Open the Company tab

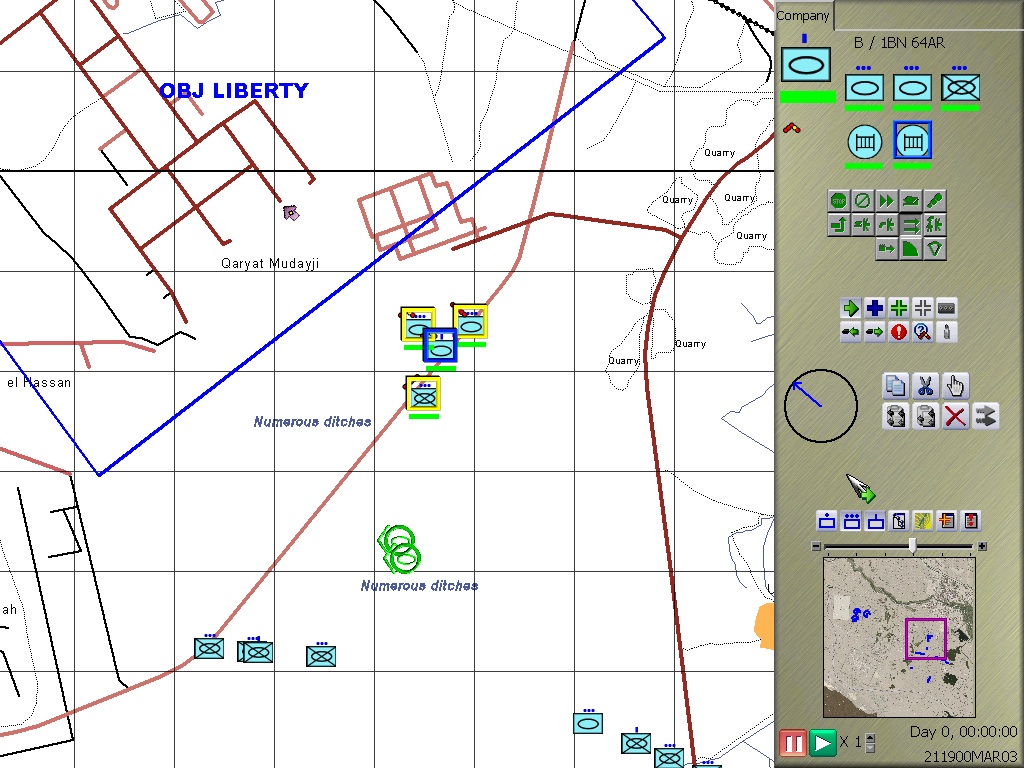coord(803,15)
